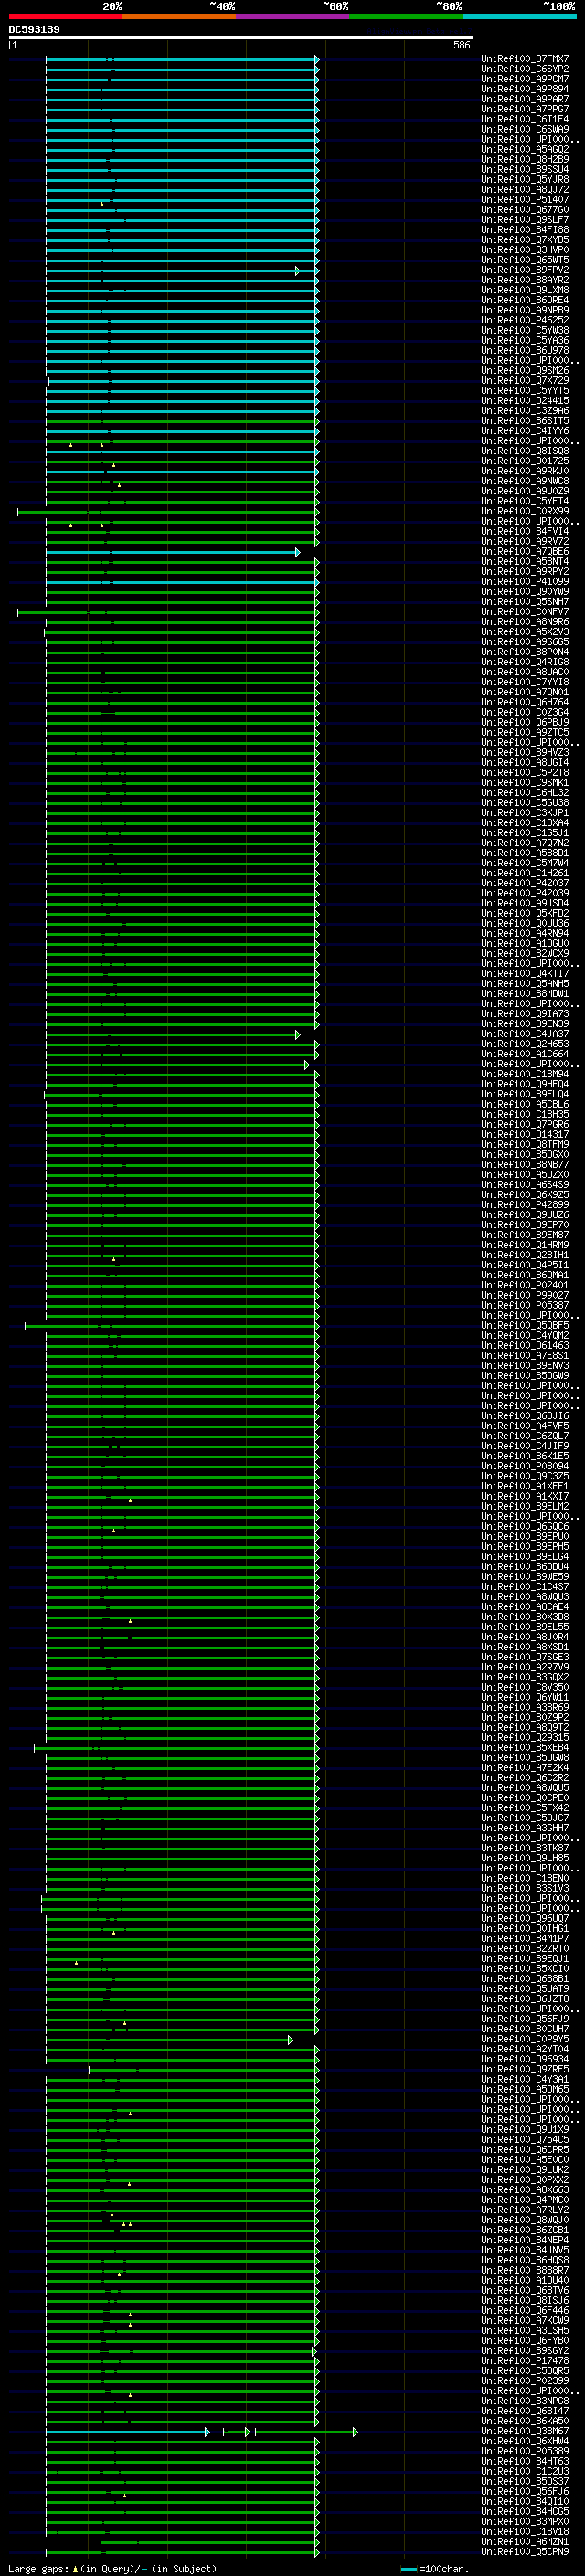Select the UniRef100_B6KA50 label

(525, 2421)
